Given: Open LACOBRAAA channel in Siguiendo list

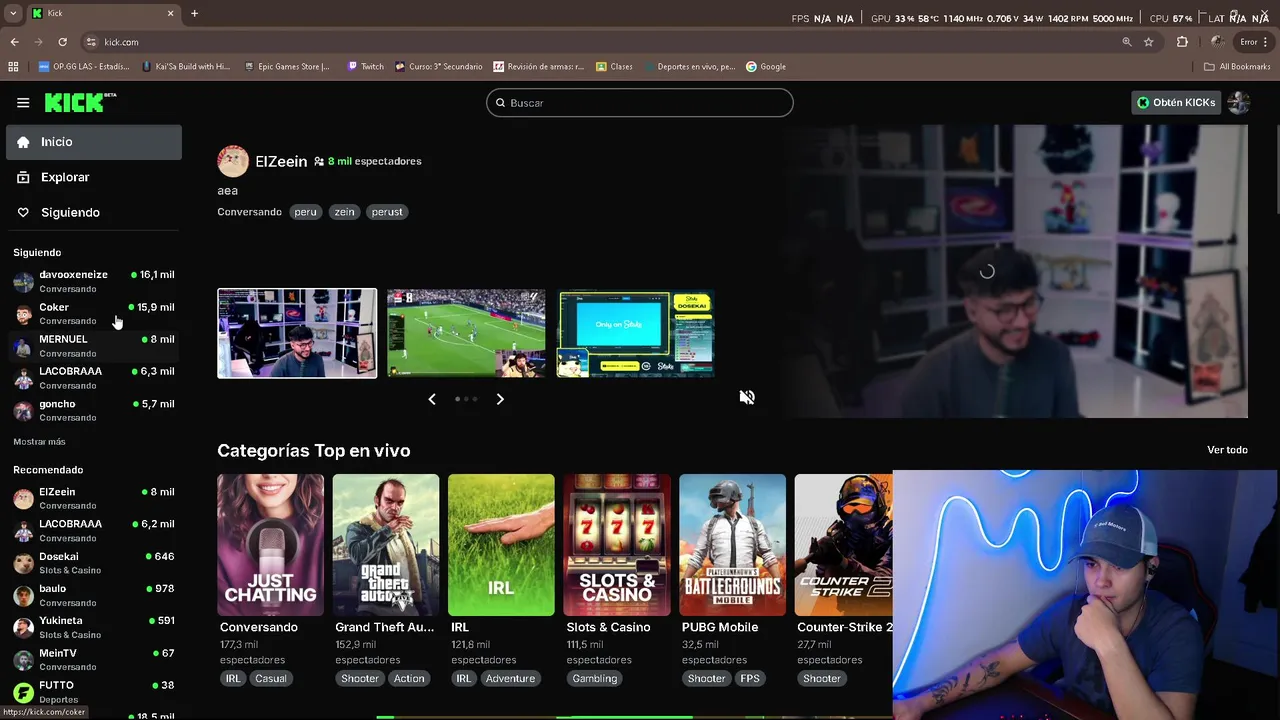Looking at the screenshot, I should pyautogui.click(x=94, y=378).
